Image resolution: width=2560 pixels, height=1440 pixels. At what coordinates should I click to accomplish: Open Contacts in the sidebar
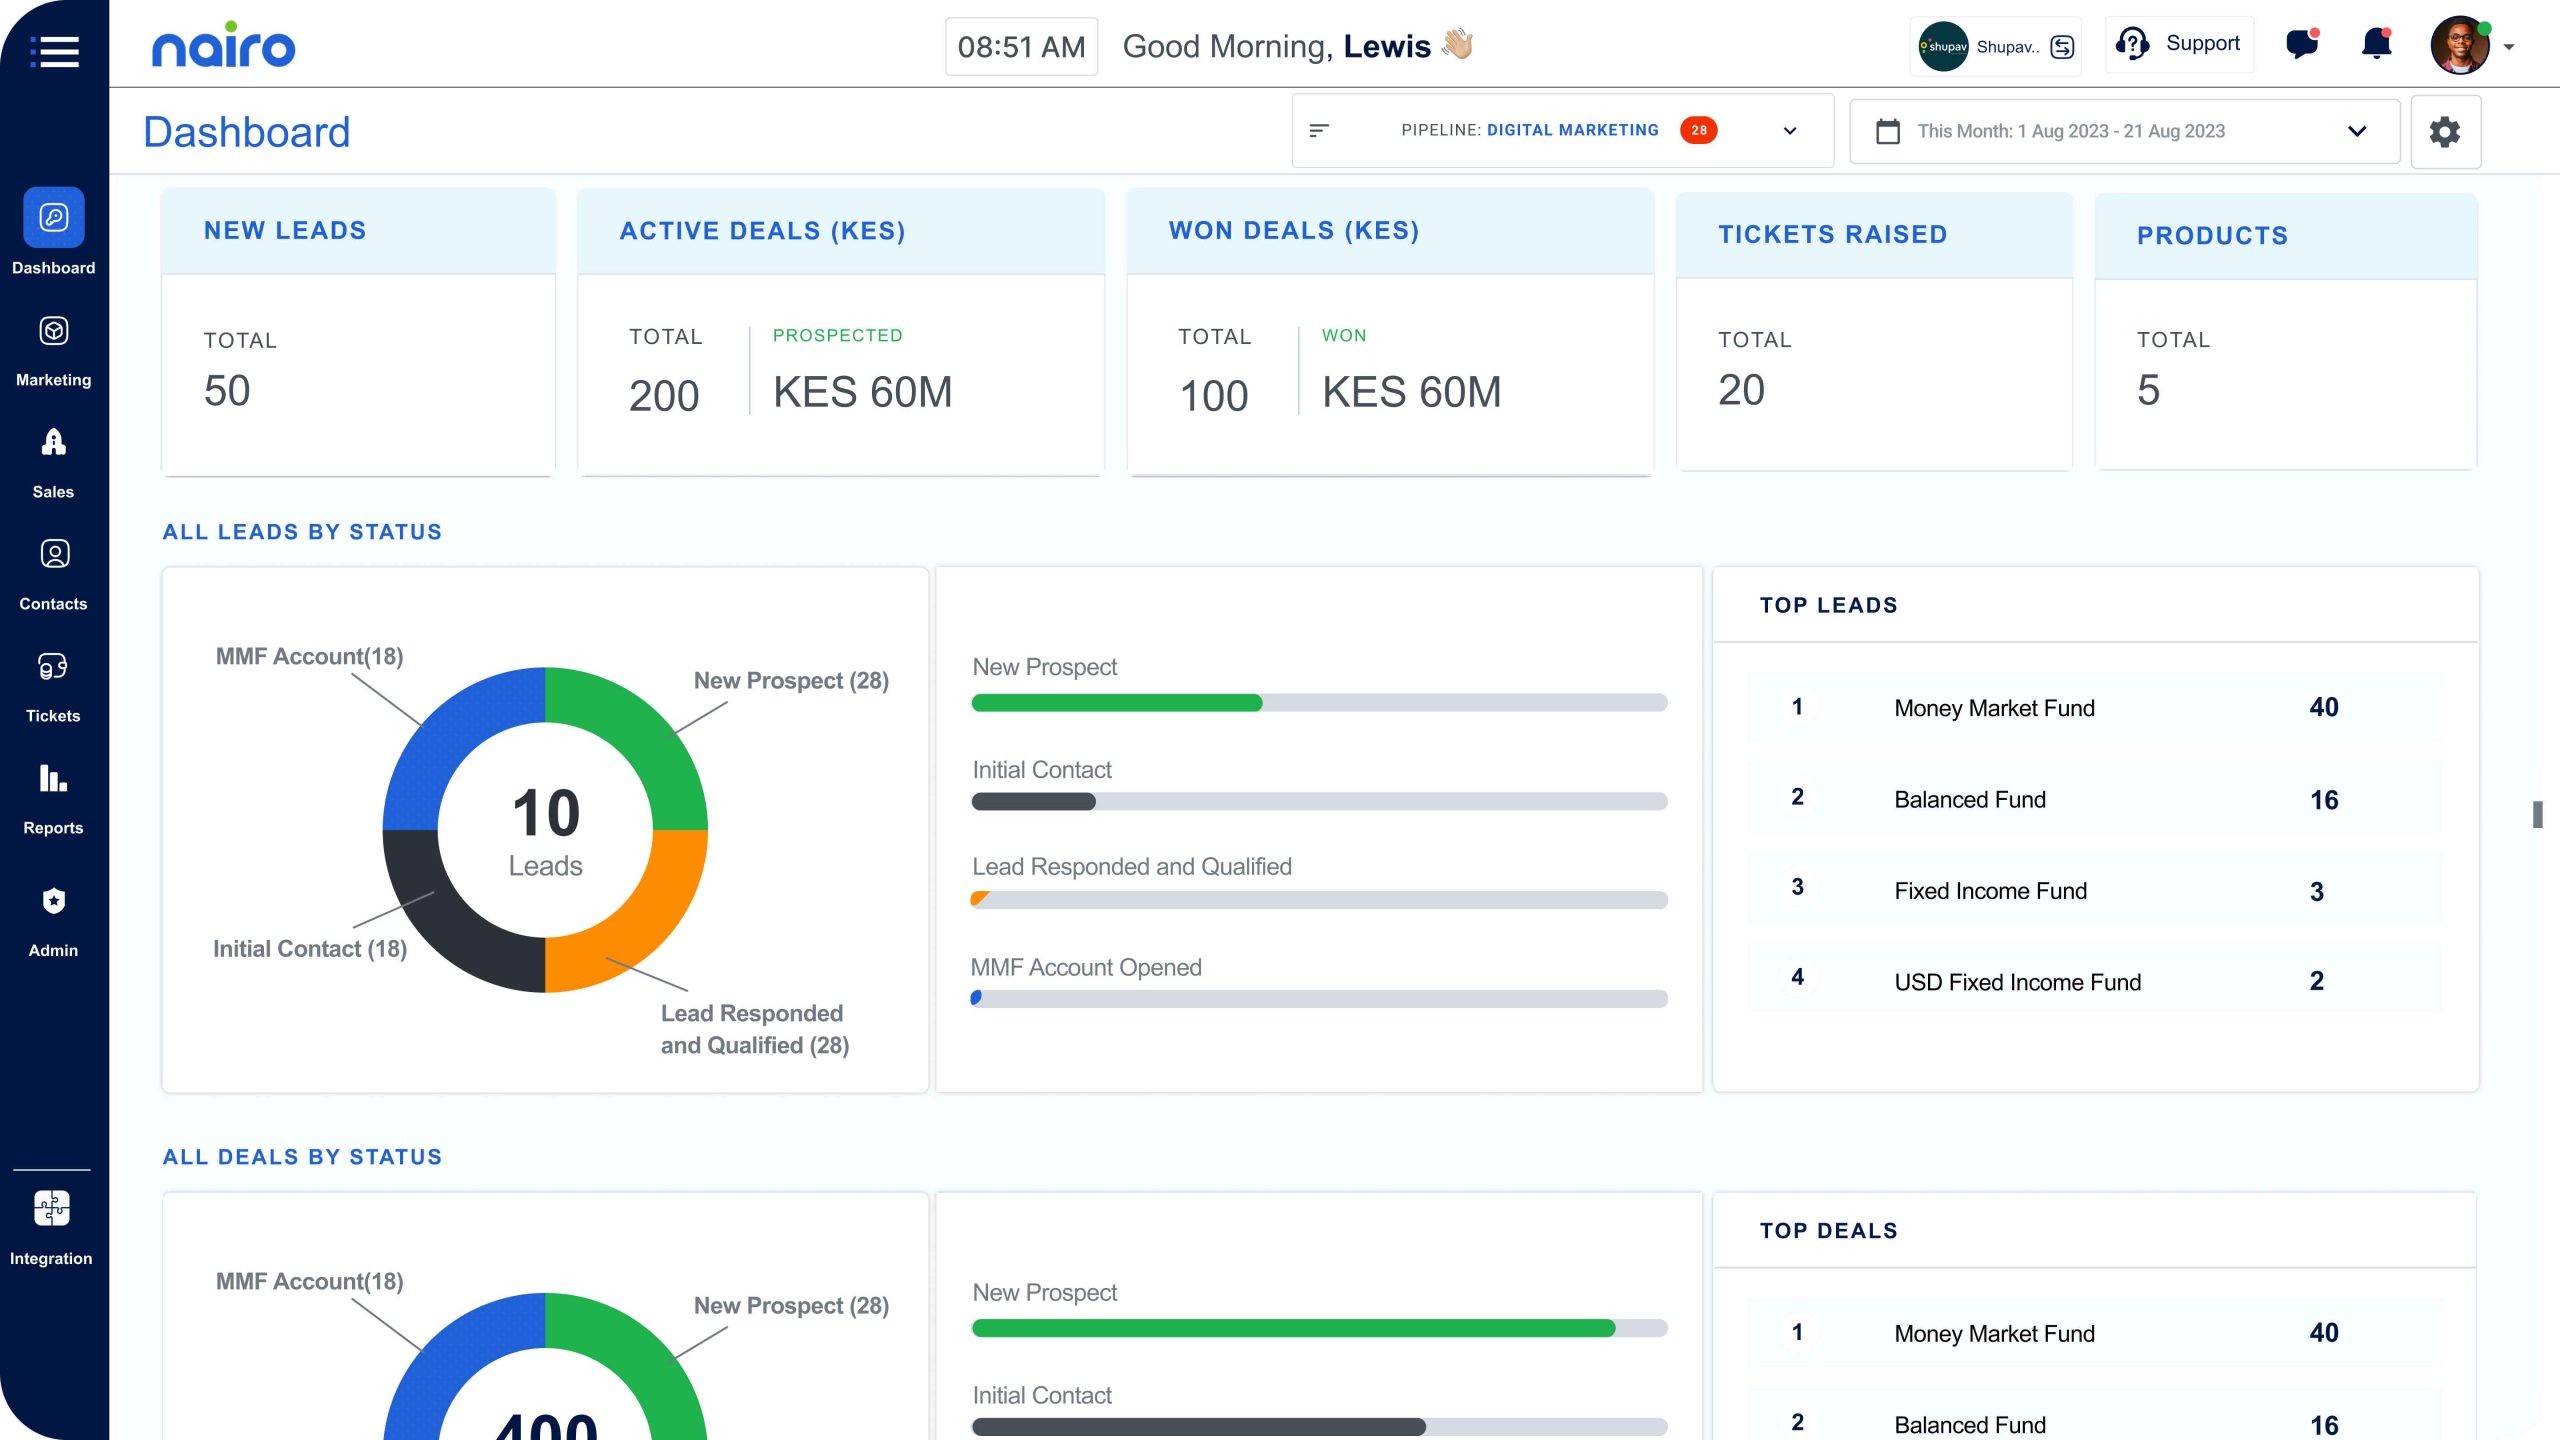click(x=54, y=575)
